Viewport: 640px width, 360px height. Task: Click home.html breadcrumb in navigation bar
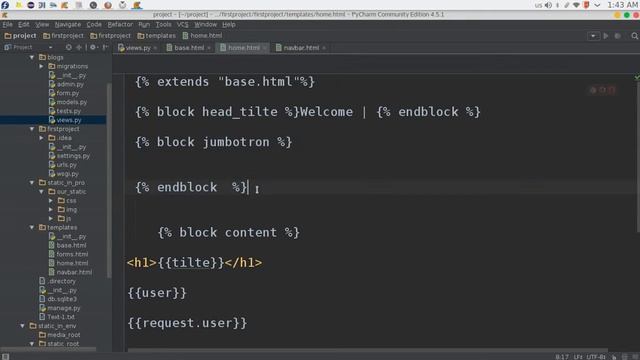202,36
